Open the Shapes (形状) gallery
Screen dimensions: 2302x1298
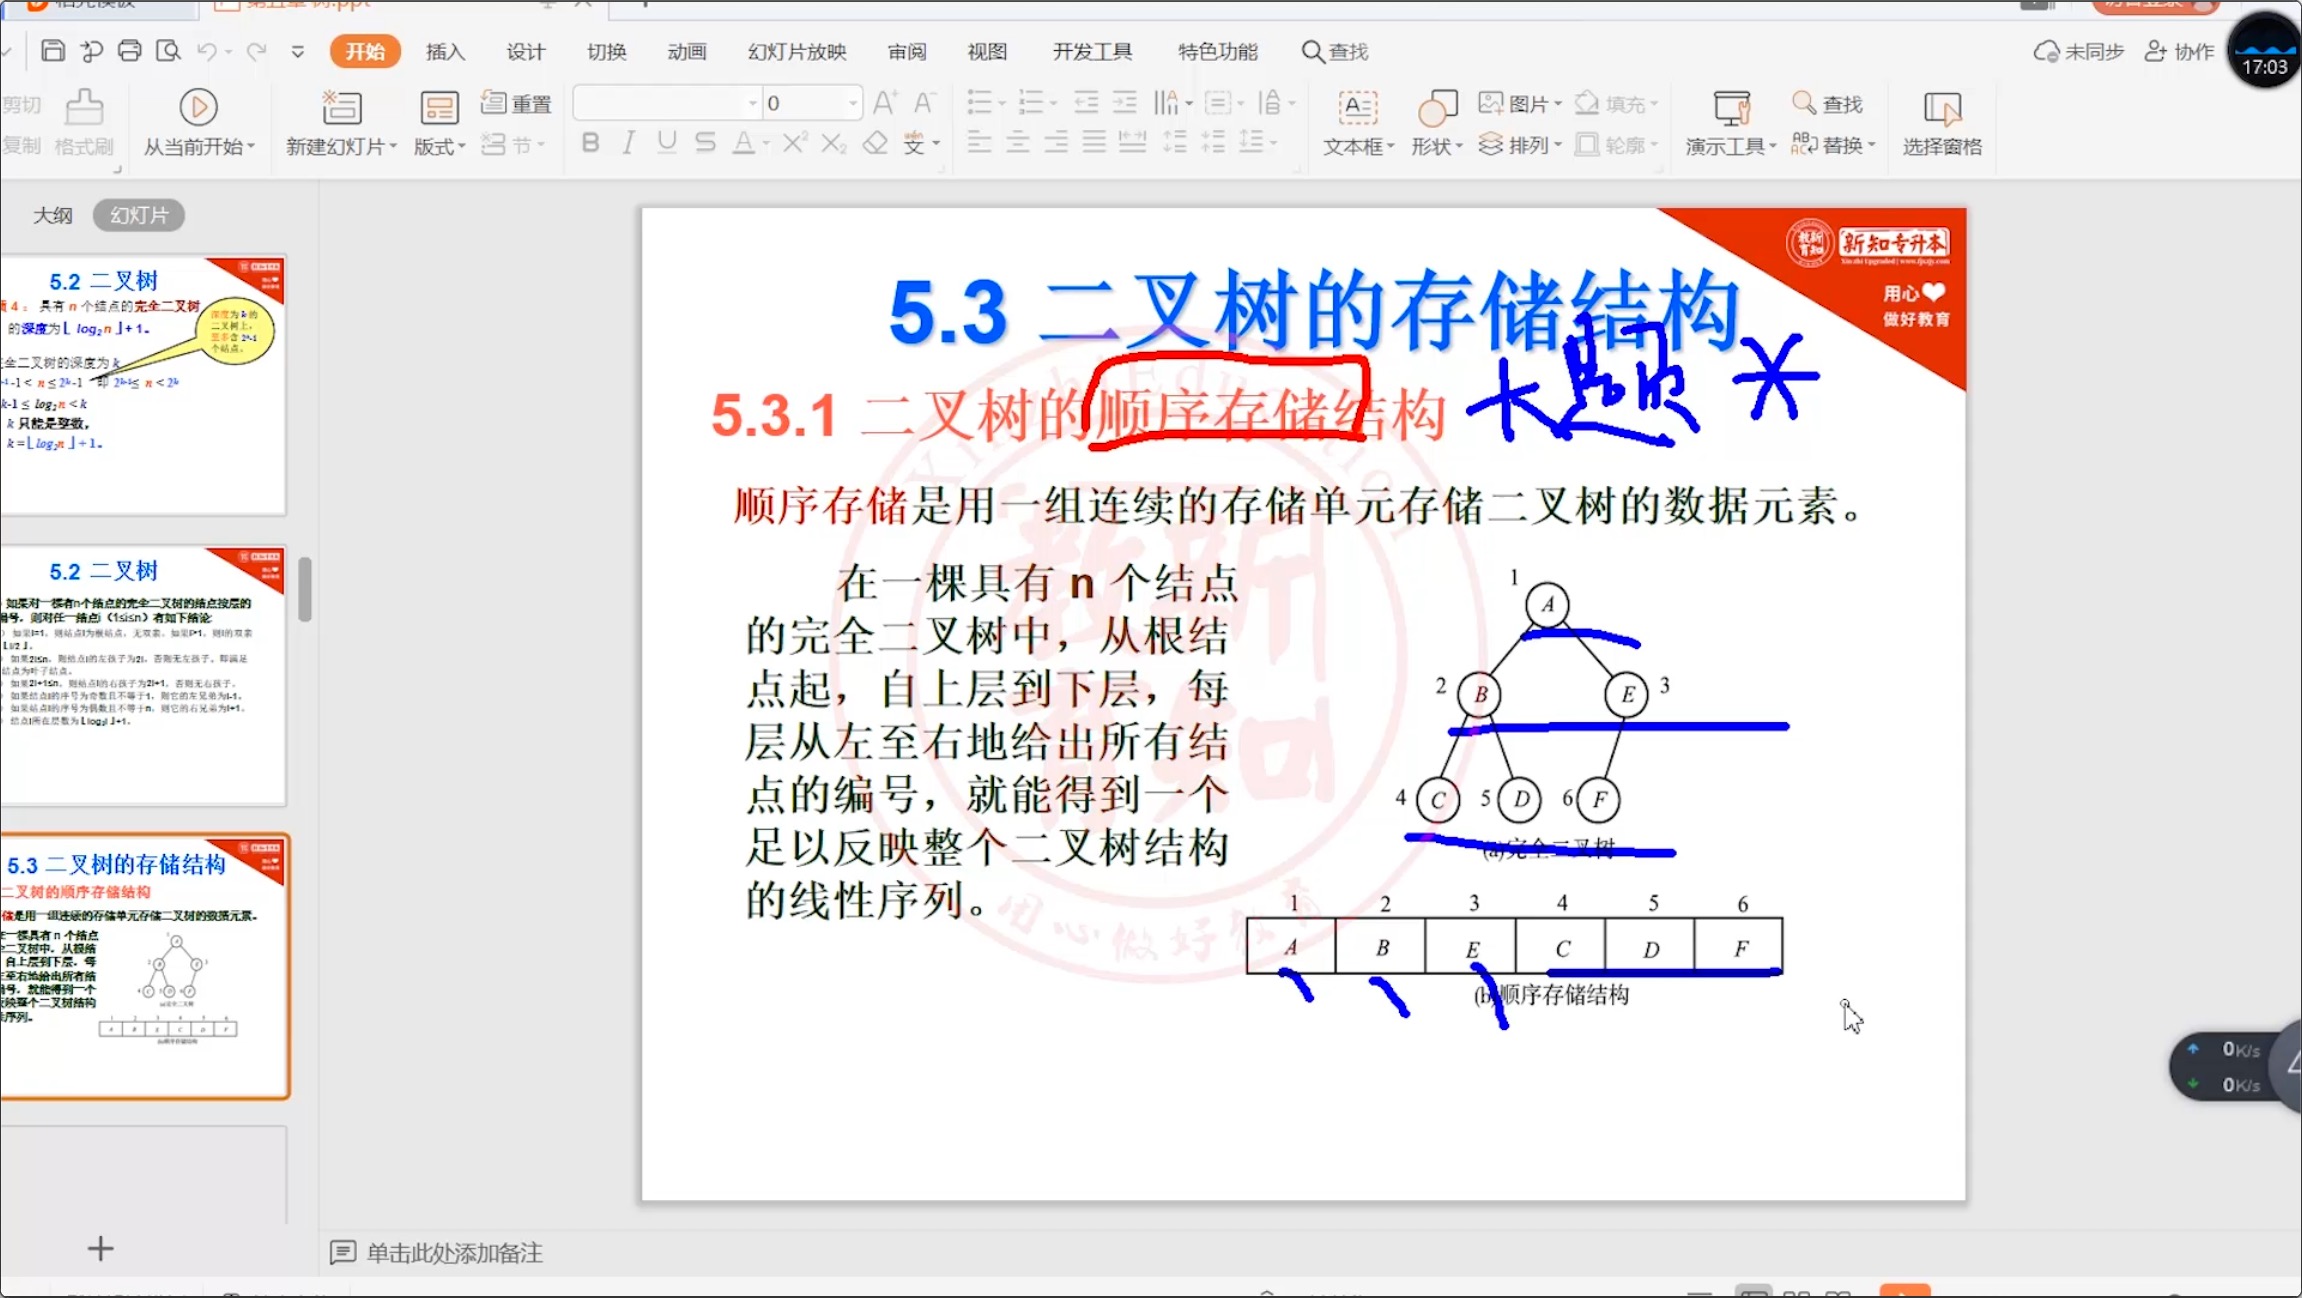[1437, 124]
